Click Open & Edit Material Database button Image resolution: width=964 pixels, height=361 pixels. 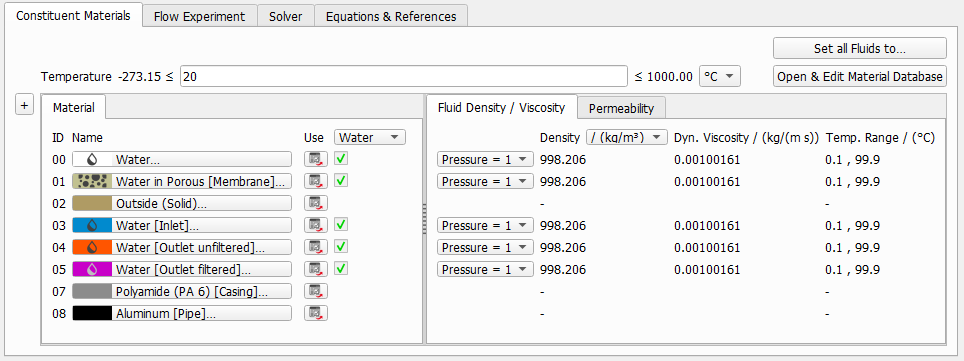point(859,76)
